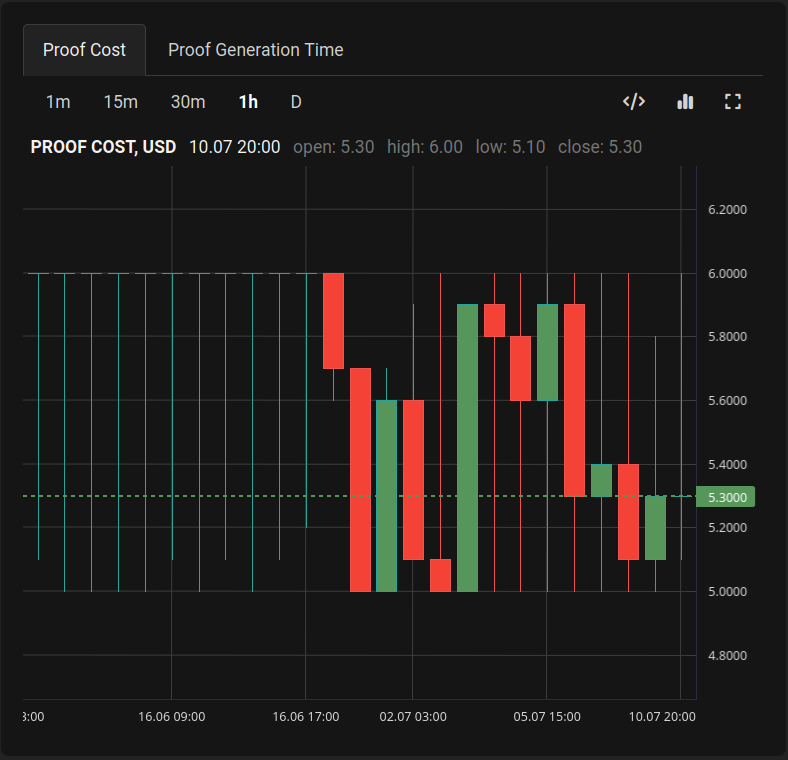Pick the 1h timeframe
Screen dimensions: 788x760
[248, 102]
